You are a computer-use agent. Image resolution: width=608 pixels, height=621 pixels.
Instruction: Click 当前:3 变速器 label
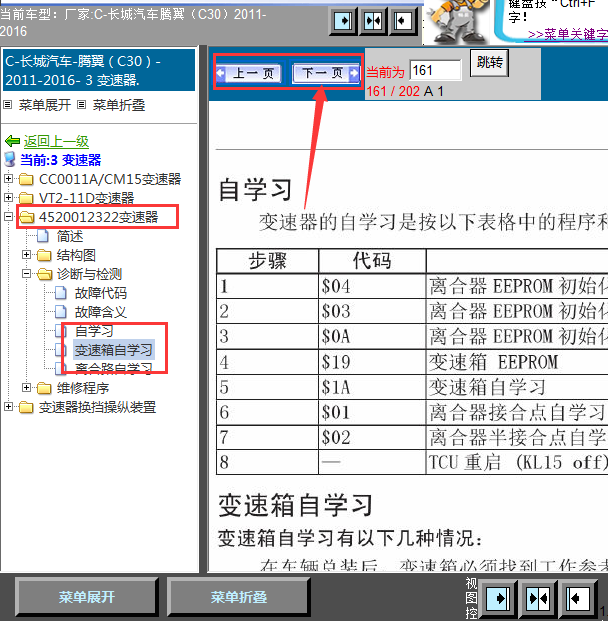[61, 160]
